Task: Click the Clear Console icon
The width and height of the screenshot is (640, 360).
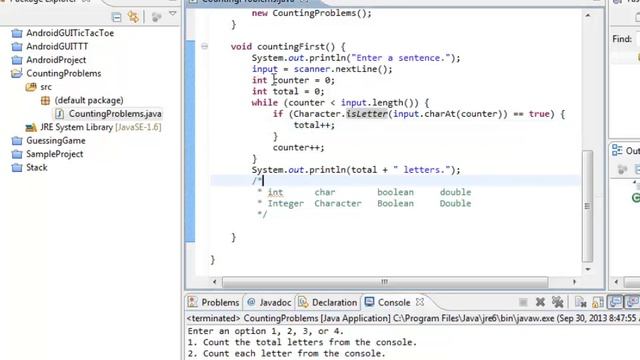Action: 580,302
